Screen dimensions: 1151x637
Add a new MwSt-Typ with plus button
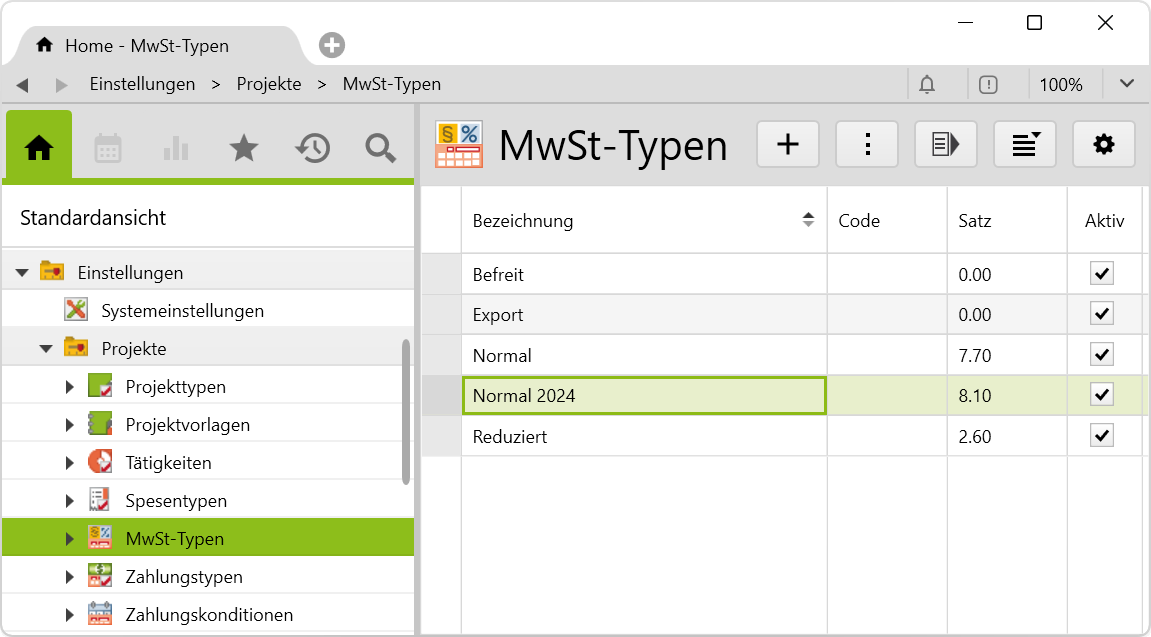[x=788, y=145]
